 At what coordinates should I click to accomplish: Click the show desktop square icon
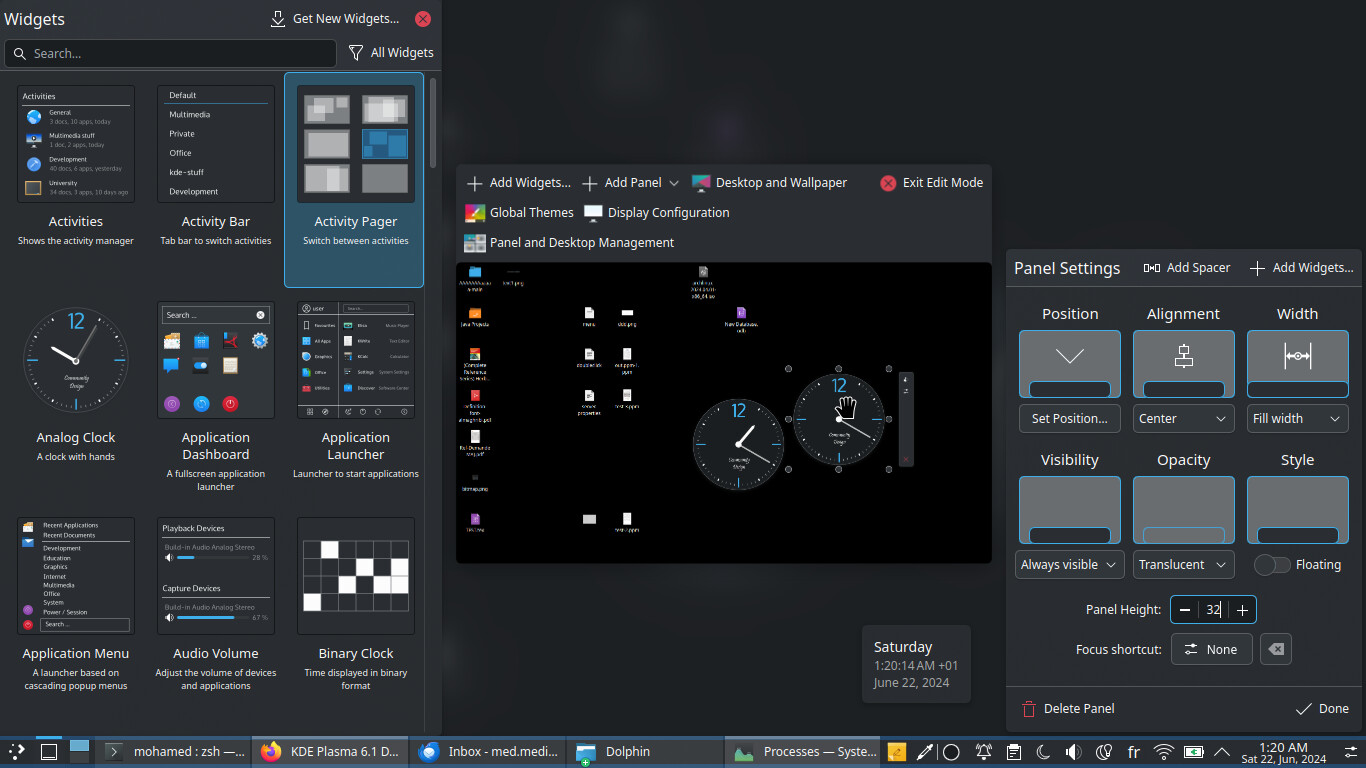click(48, 752)
